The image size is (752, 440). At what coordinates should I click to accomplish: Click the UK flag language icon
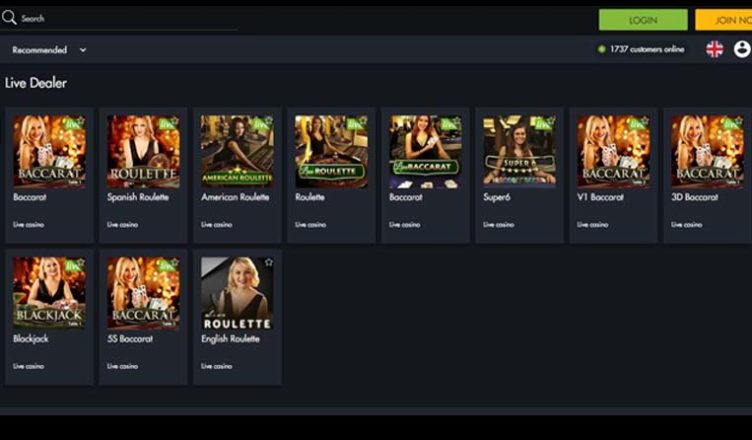714,49
